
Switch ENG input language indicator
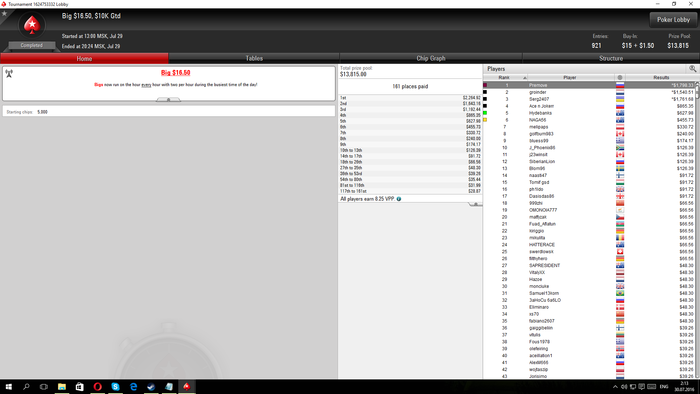coord(664,387)
